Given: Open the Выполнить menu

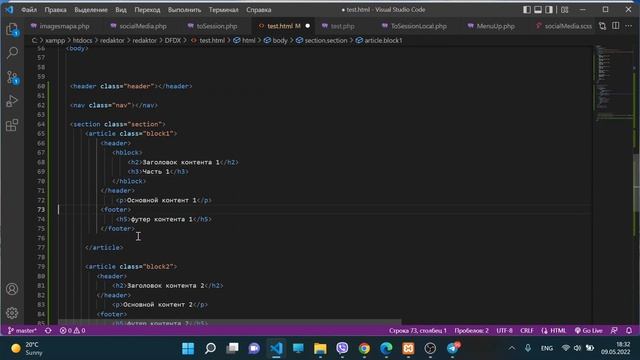Looking at the screenshot, I should [x=184, y=10].
